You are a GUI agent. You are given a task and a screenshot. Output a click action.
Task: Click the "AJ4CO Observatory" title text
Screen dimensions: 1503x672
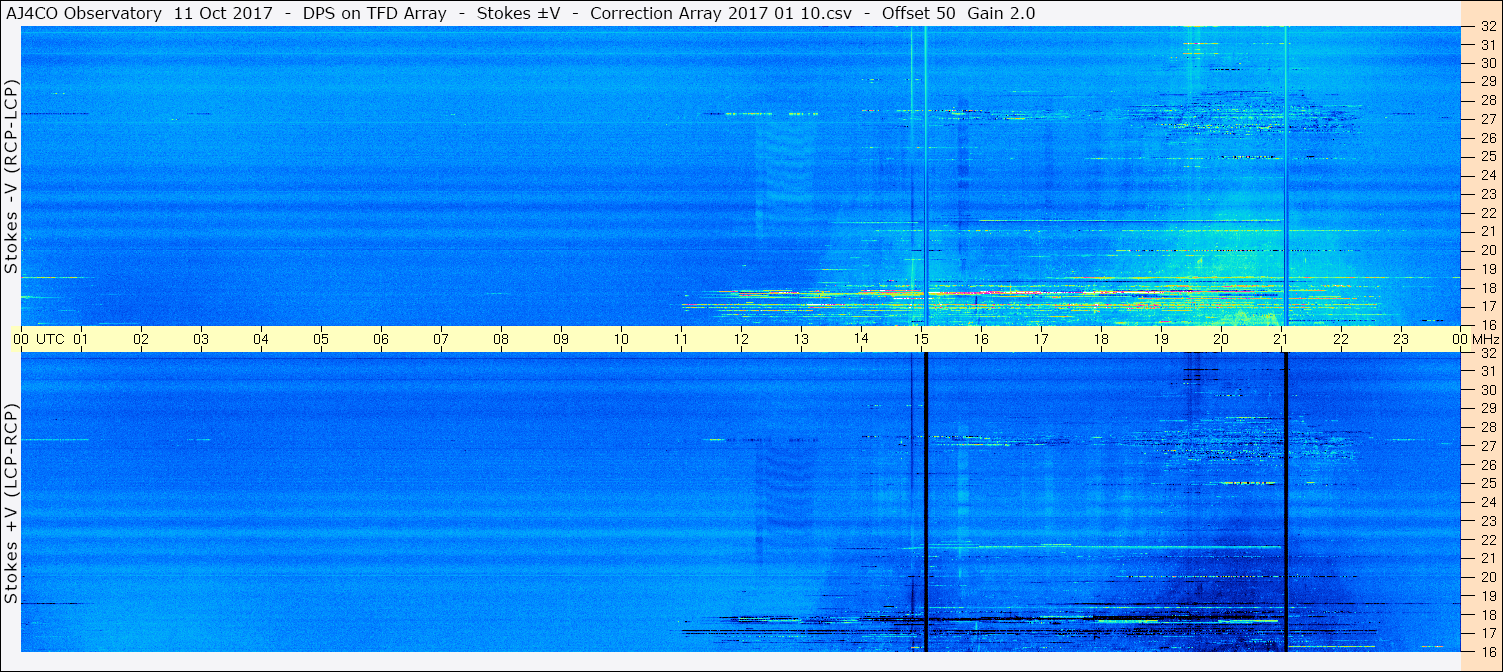[x=82, y=14]
